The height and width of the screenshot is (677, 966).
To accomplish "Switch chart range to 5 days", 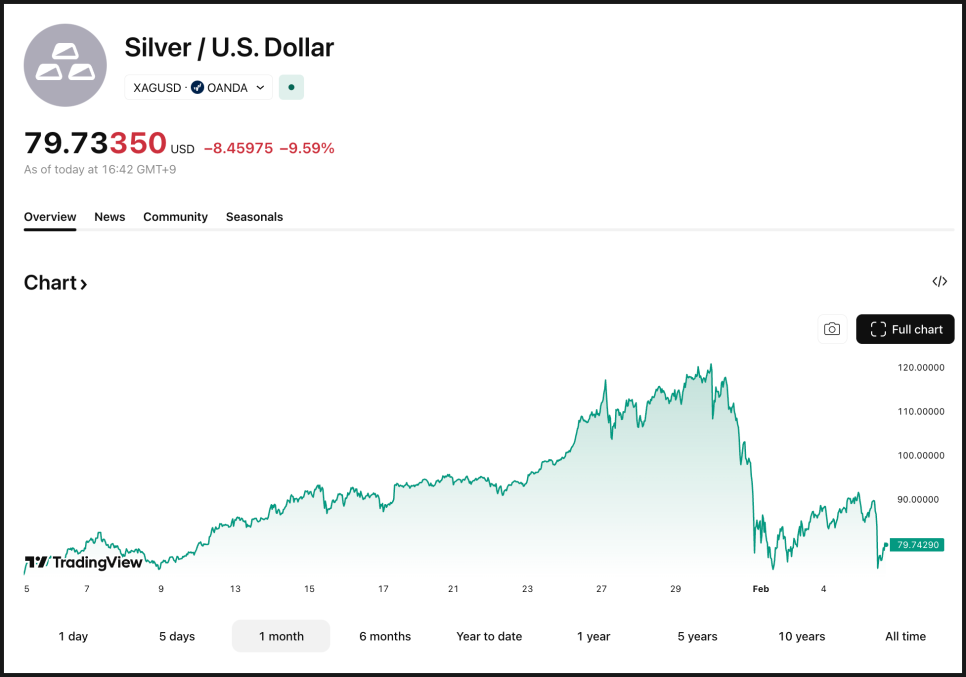I will point(177,636).
